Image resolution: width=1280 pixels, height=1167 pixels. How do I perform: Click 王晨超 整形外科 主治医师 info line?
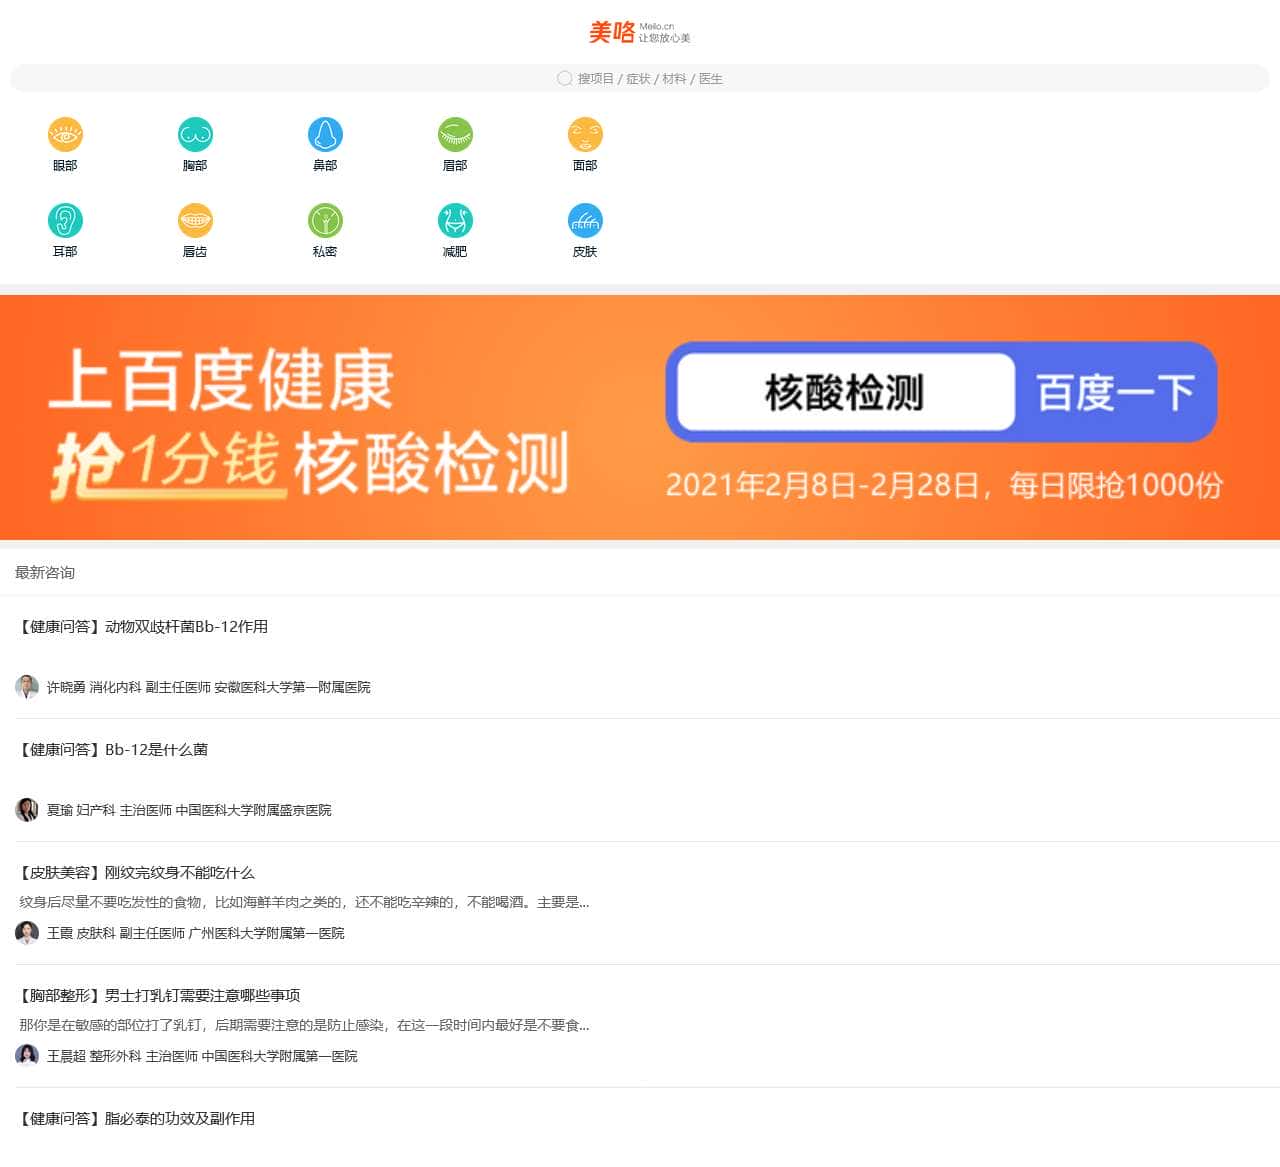click(x=202, y=1056)
